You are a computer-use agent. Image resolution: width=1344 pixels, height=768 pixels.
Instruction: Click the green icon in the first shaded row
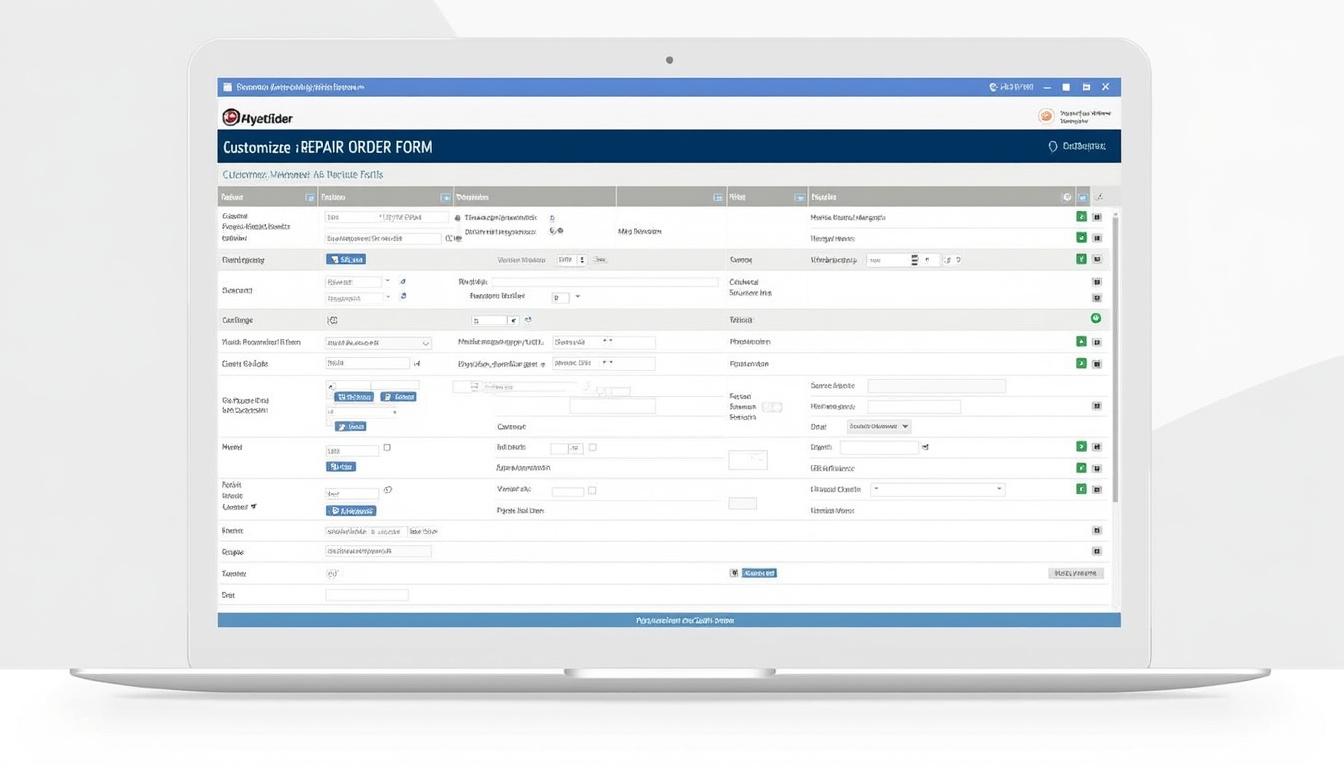(1081, 259)
